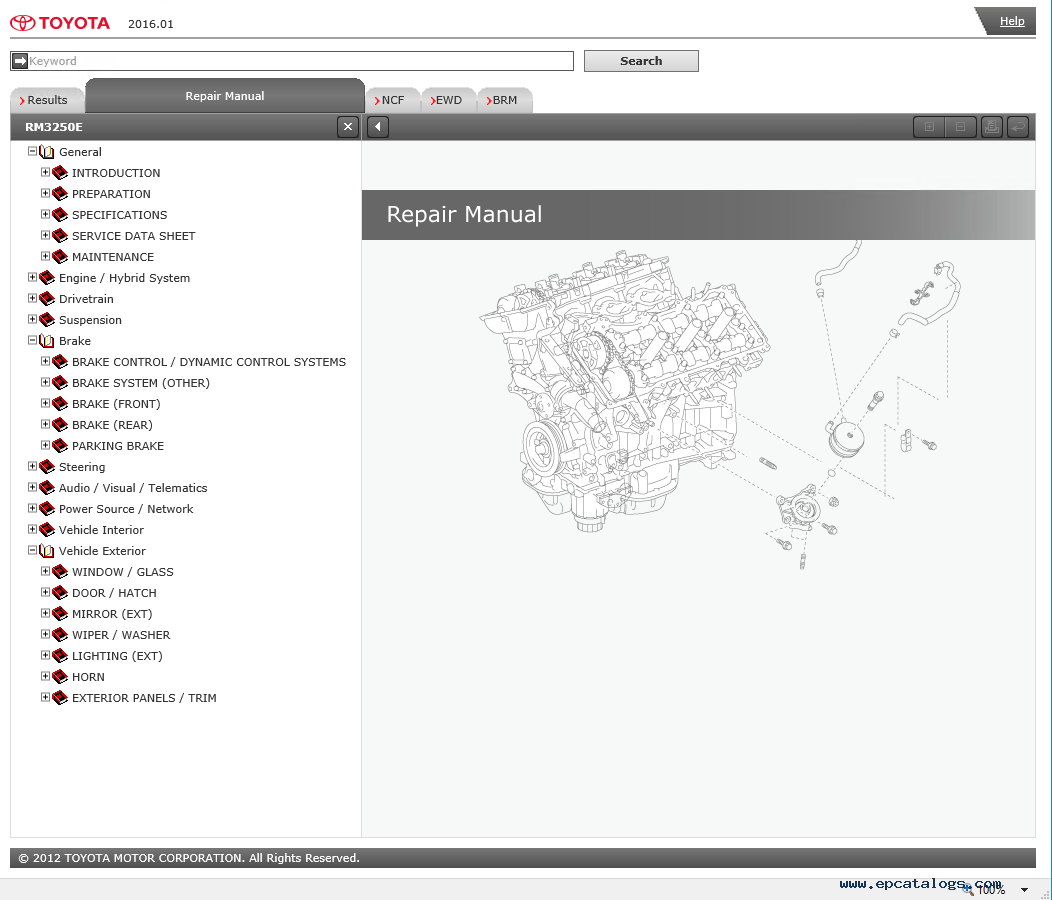This screenshot has height=900, width=1052.
Task: Click the collapse-all minus toolbar icon
Action: pyautogui.click(x=960, y=127)
